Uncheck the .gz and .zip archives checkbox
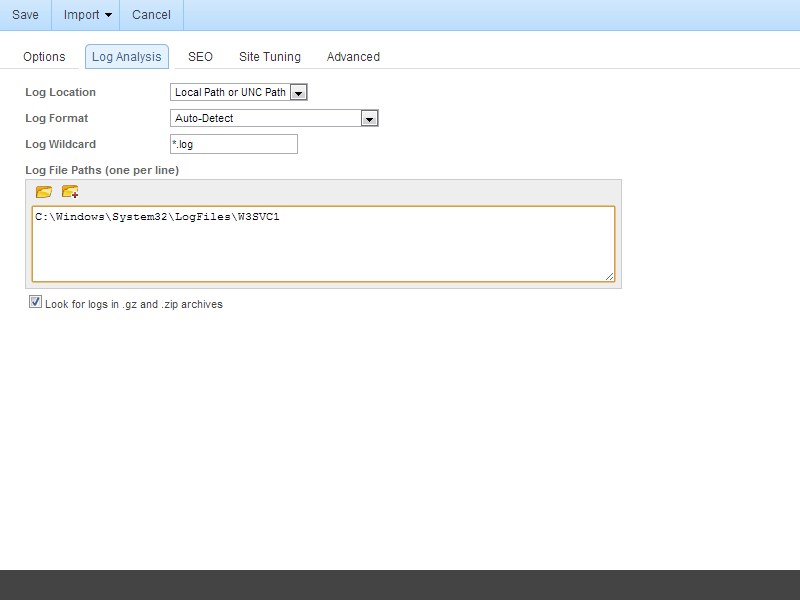This screenshot has width=800, height=600. [36, 302]
